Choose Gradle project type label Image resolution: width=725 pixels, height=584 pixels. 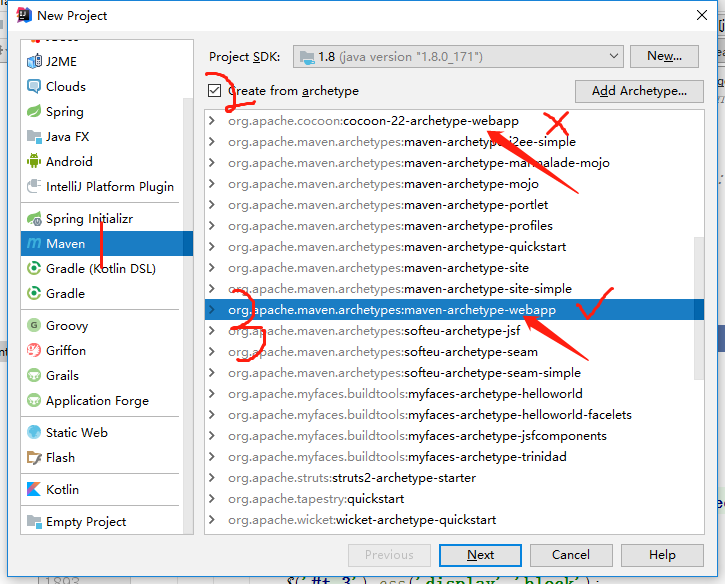click(65, 294)
